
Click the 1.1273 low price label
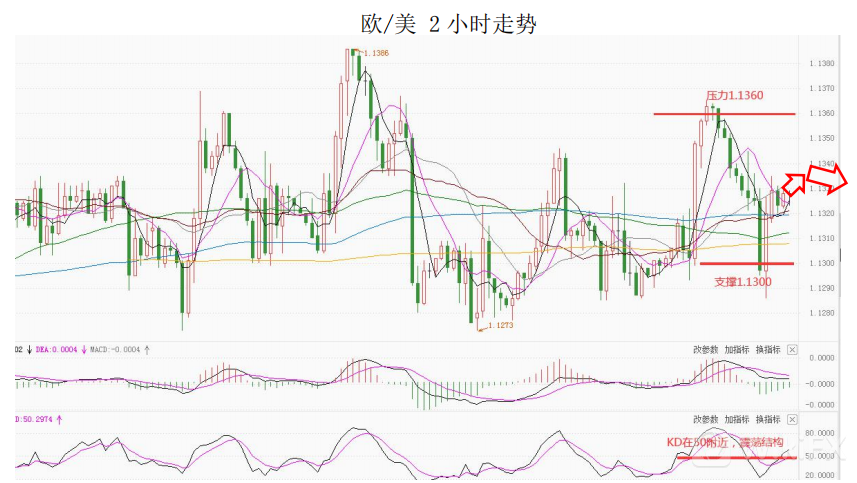coord(501,325)
